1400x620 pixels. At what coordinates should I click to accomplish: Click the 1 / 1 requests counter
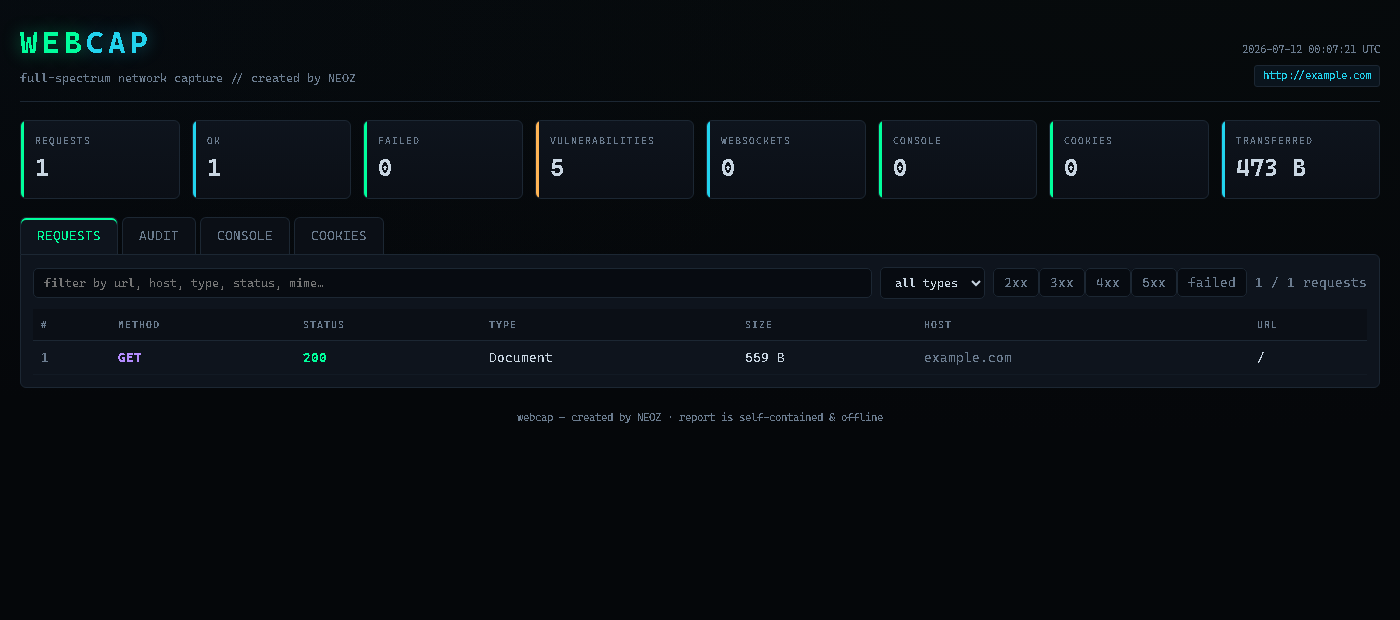(x=1311, y=283)
